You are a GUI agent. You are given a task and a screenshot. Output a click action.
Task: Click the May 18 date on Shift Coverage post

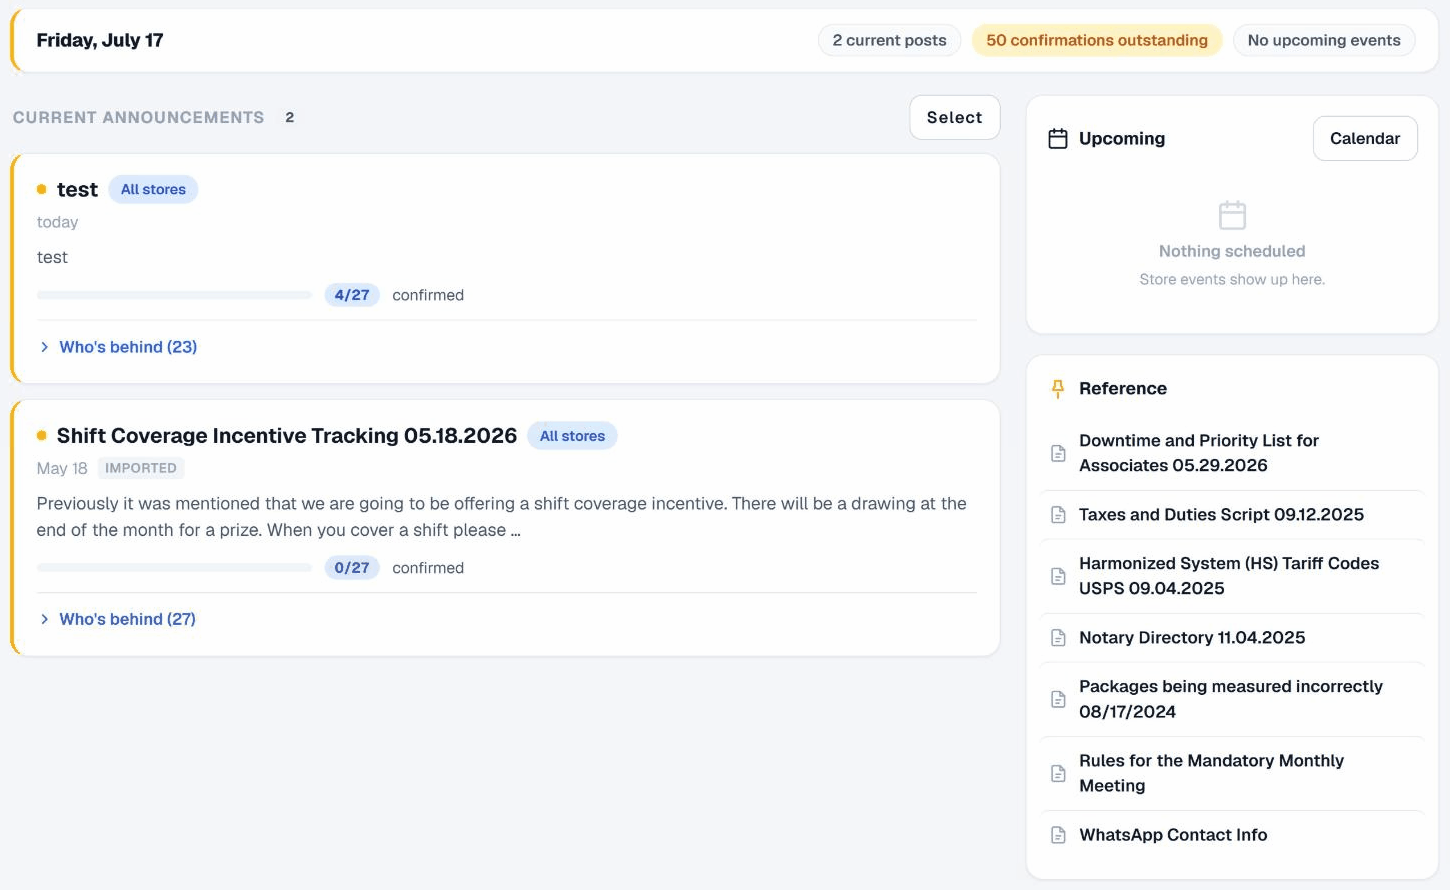tap(62, 468)
